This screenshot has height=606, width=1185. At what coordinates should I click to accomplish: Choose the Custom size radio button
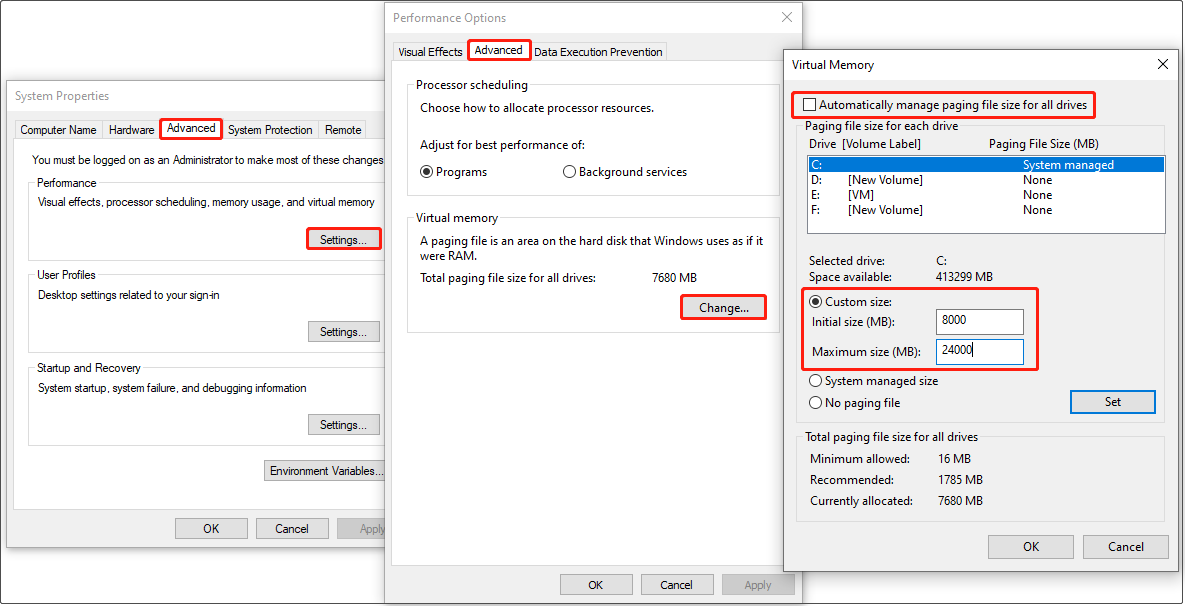(815, 301)
